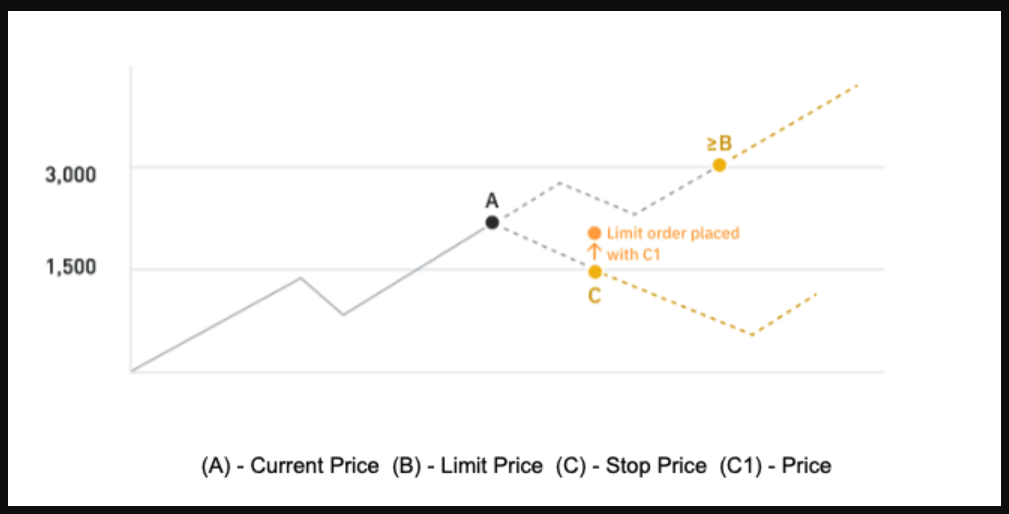
Task: Click the chart origin at bottom-left of axes
Action: [131, 371]
